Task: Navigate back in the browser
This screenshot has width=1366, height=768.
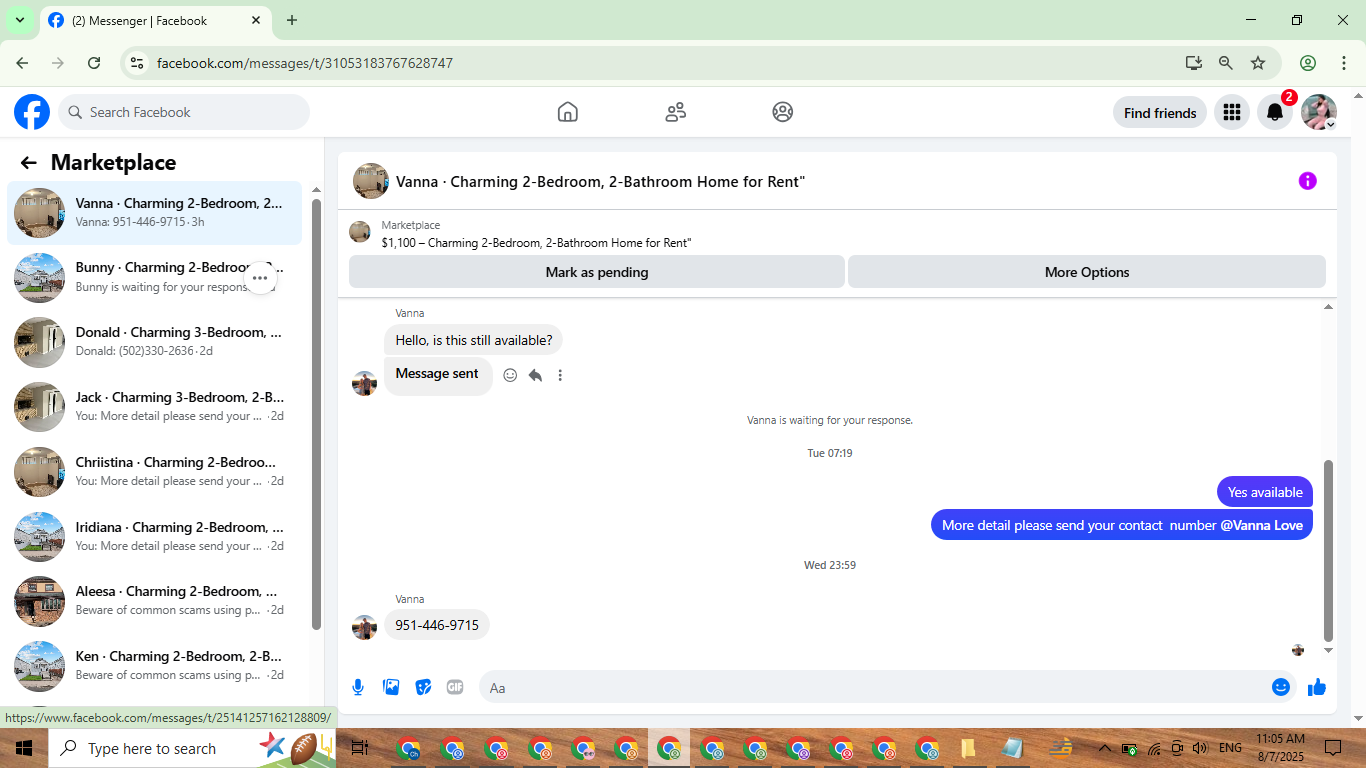Action: click(22, 63)
